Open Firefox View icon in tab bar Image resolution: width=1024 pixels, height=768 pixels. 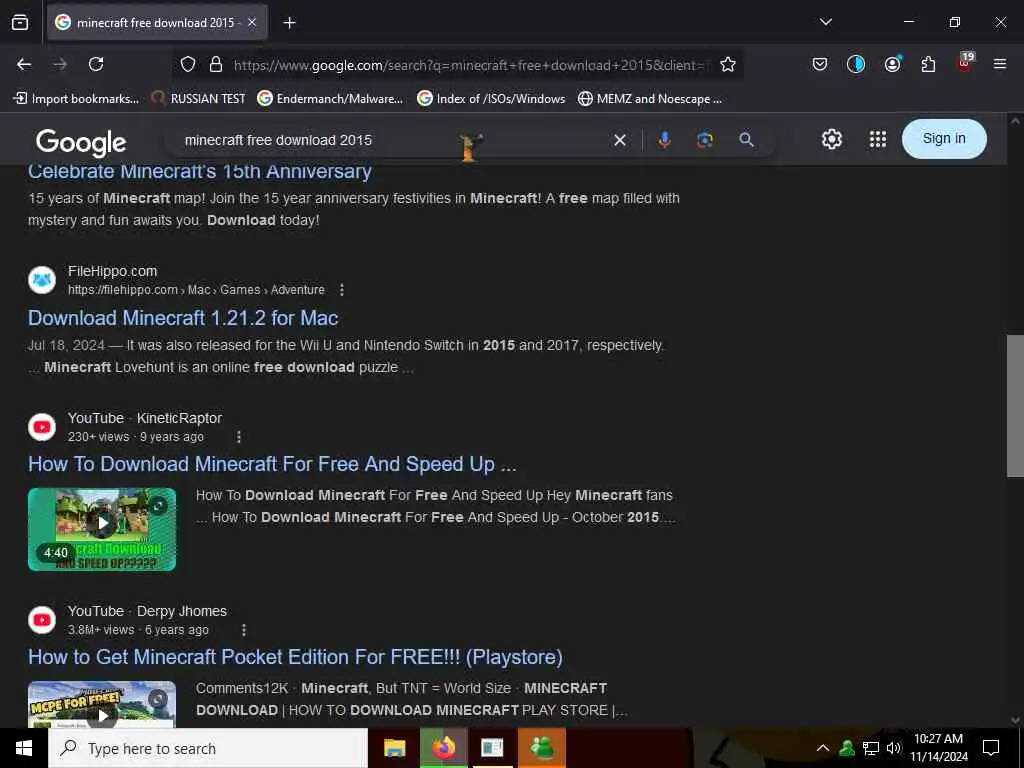(20, 22)
